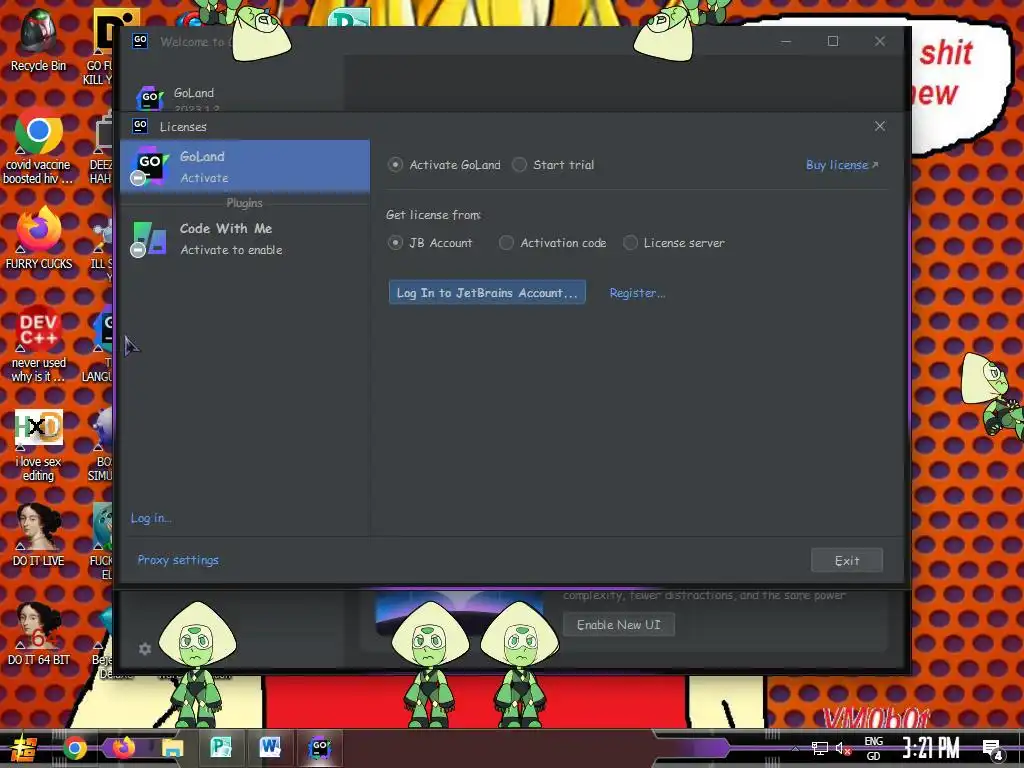Click the Code With Me plugin icon

click(x=149, y=238)
